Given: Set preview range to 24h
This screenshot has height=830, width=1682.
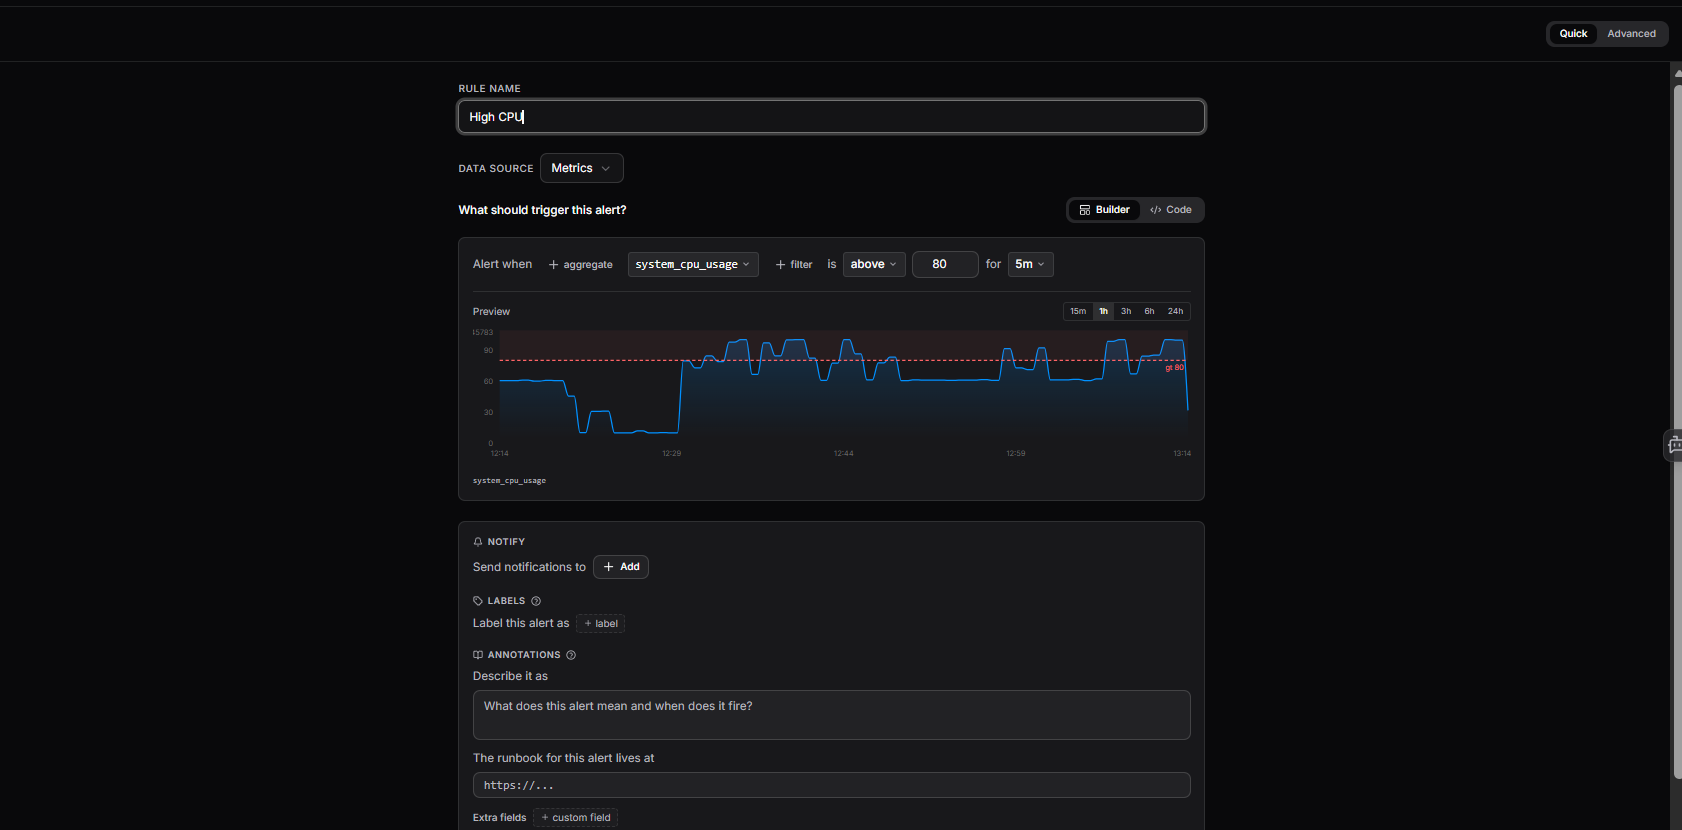Looking at the screenshot, I should (x=1175, y=311).
